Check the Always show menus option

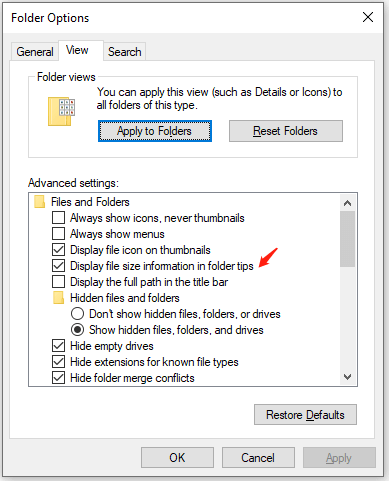(58, 234)
